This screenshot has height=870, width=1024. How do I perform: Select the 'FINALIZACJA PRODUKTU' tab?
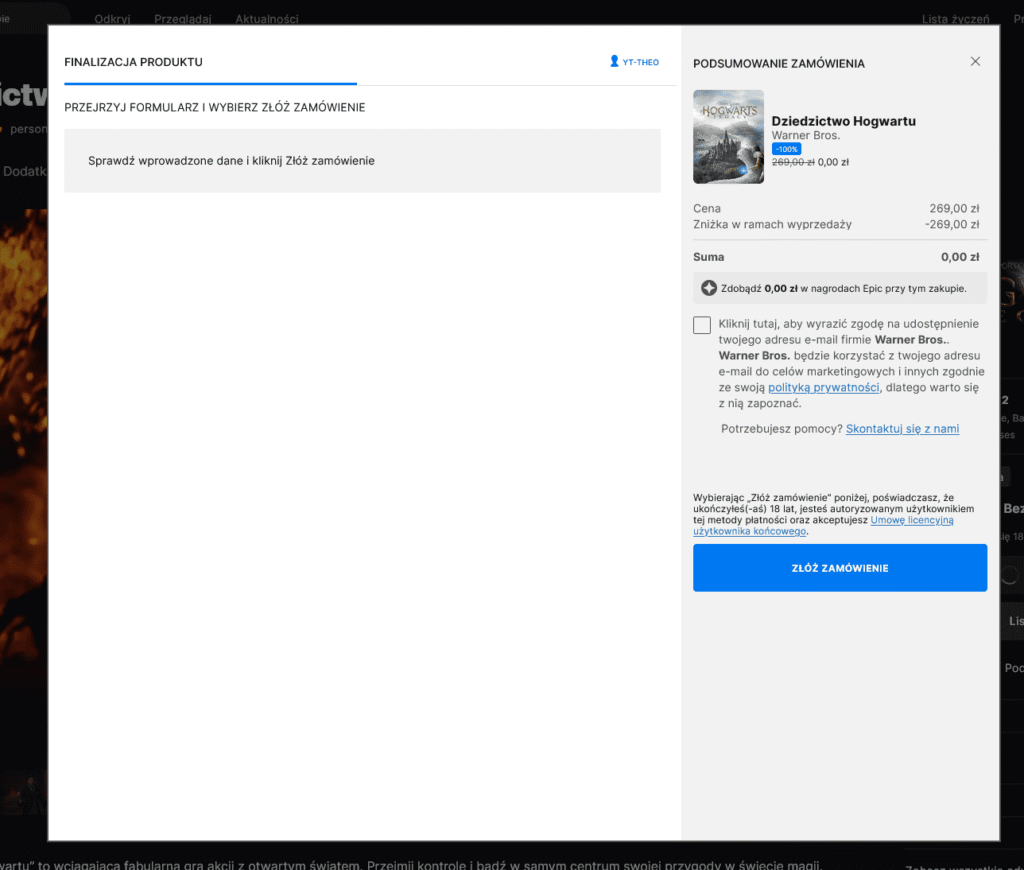coord(133,62)
